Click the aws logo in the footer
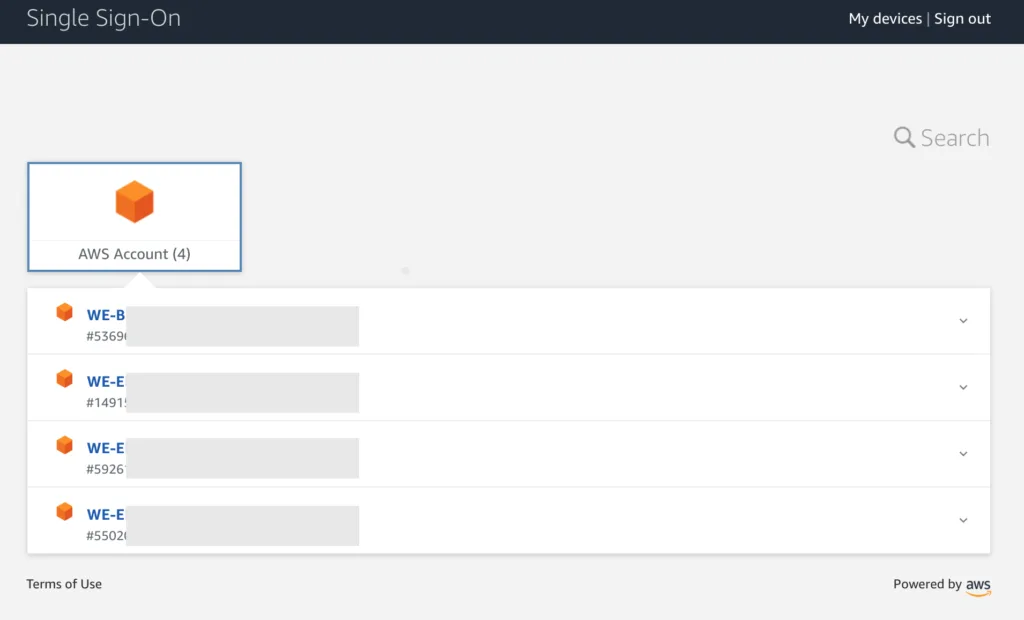The width and height of the screenshot is (1024, 620). 978,586
